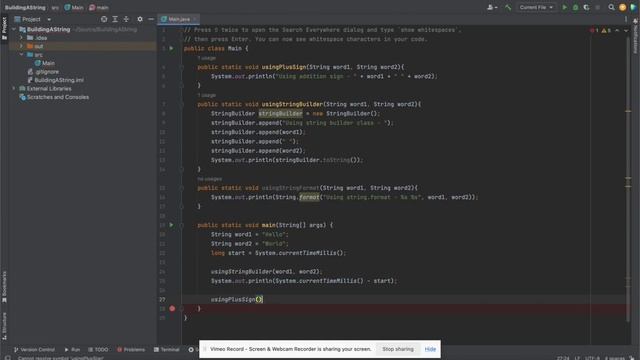Click the JetBrains Toolbox icon at top right
640x360 pixels.
click(x=633, y=7)
